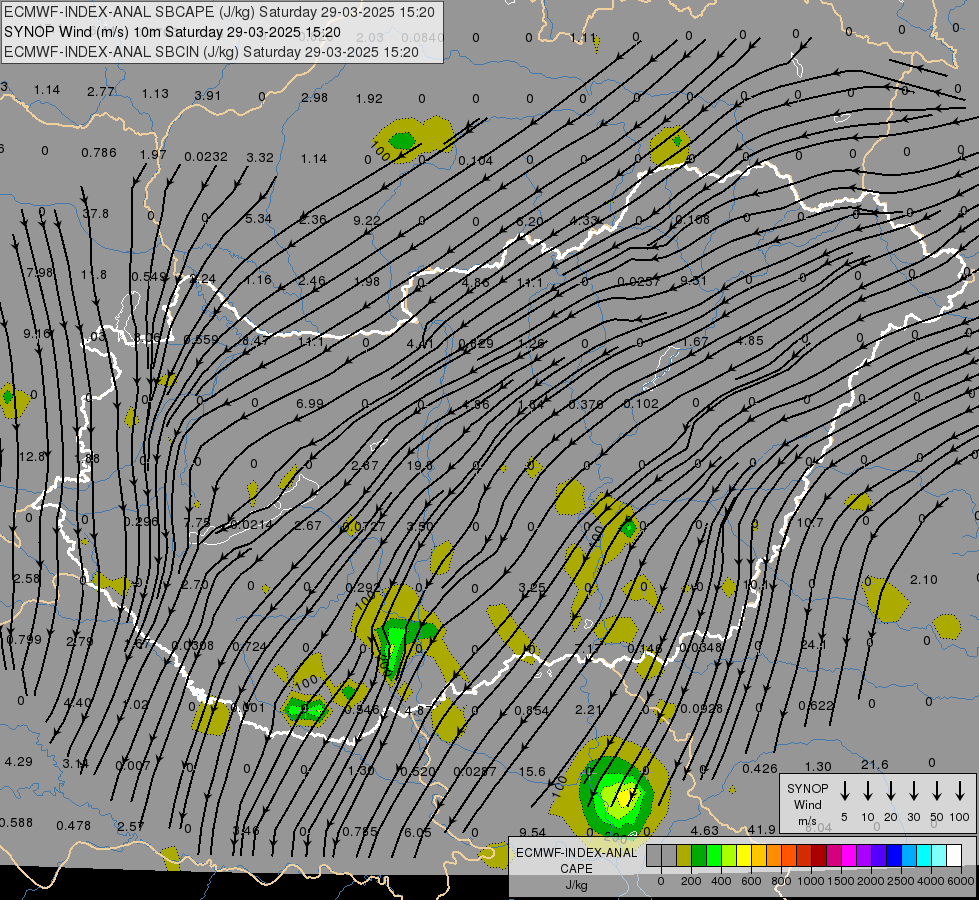Click the map value '6.20'

click(x=530, y=221)
